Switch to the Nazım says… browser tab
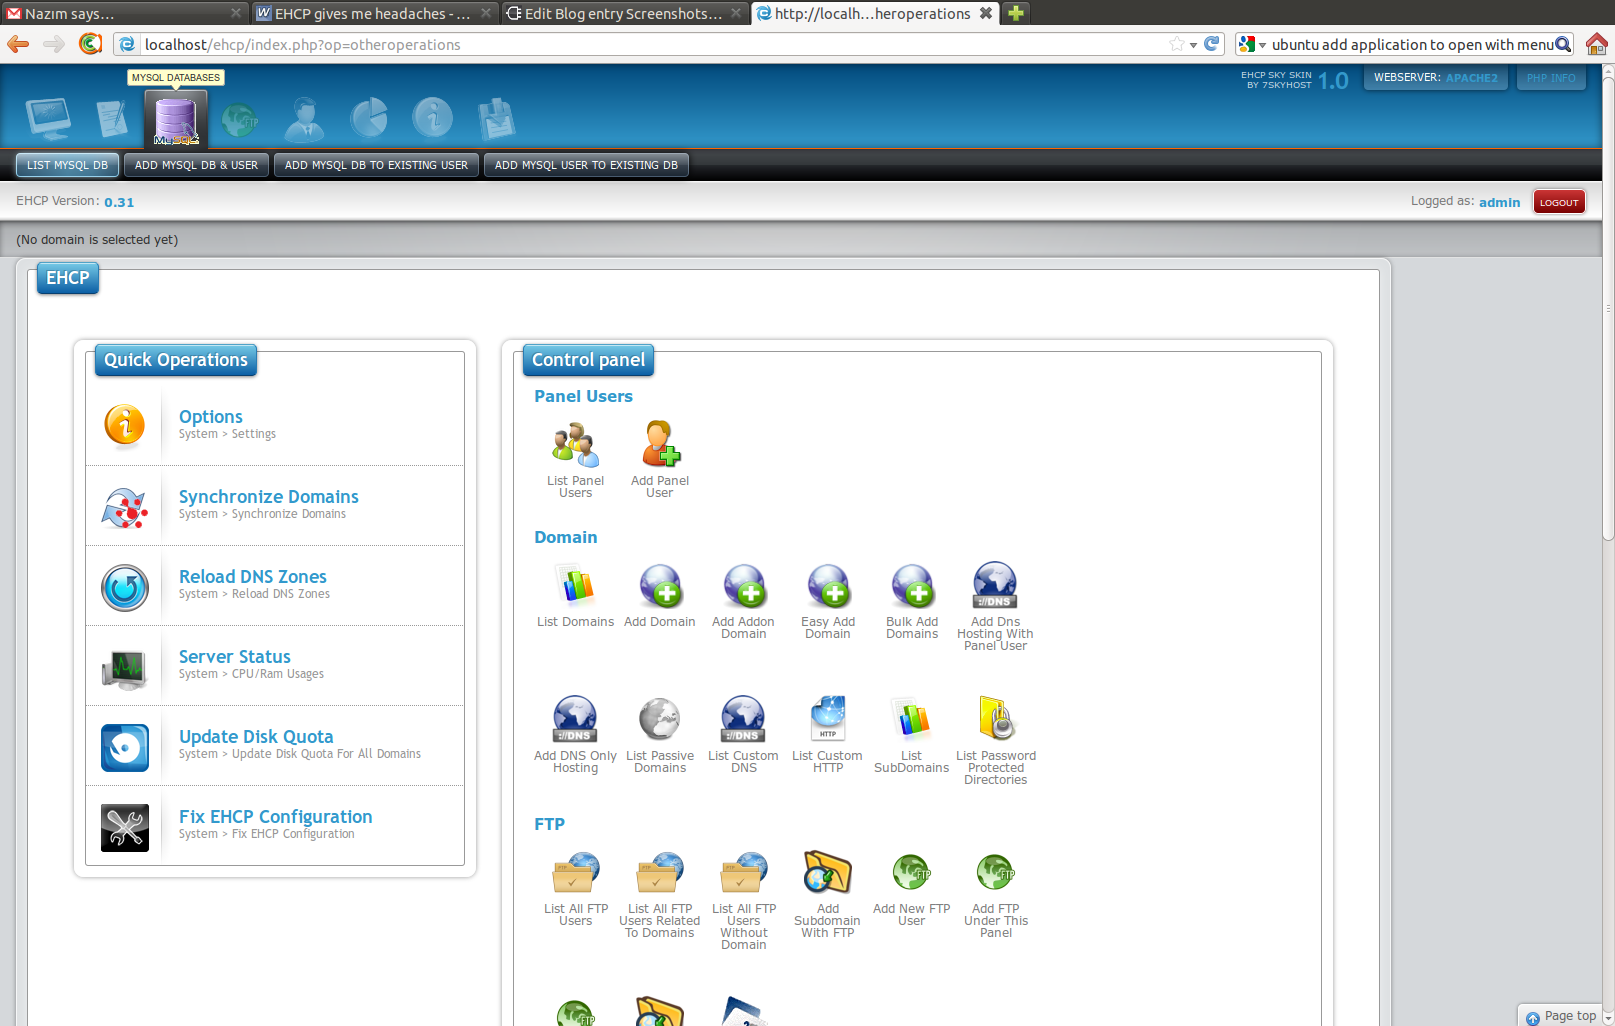 [123, 13]
